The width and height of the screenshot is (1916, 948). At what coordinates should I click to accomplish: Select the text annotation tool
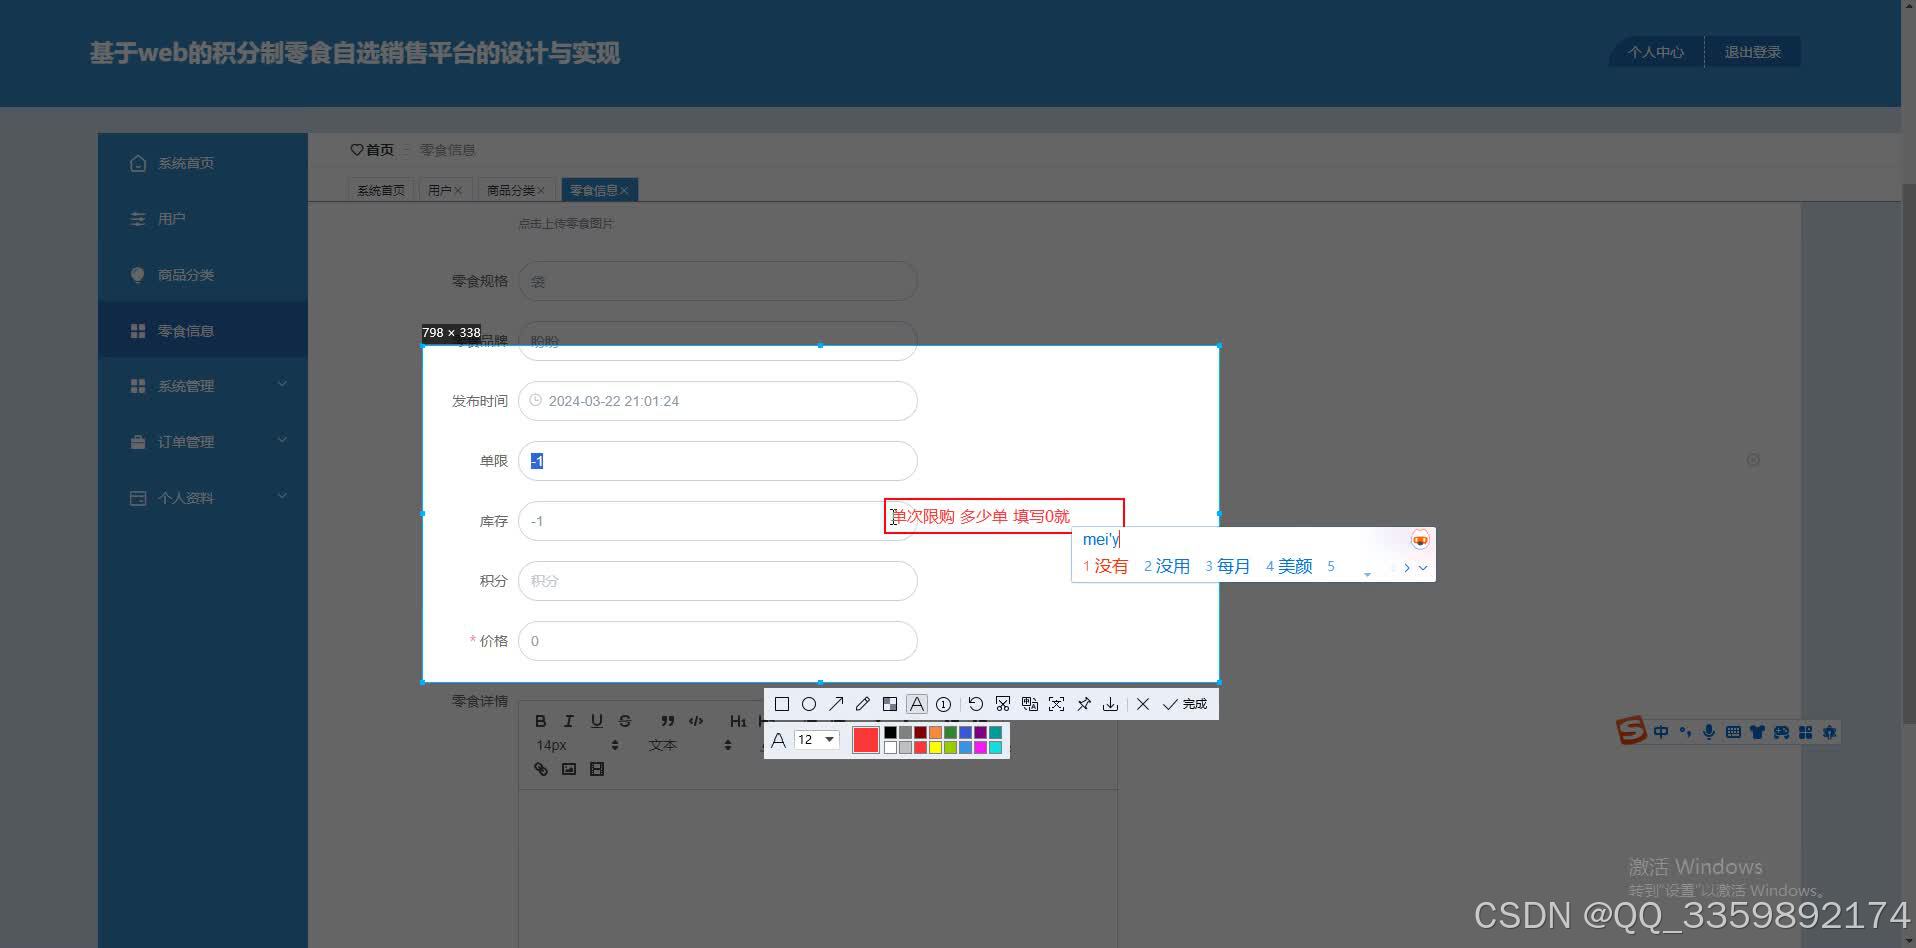tap(916, 704)
